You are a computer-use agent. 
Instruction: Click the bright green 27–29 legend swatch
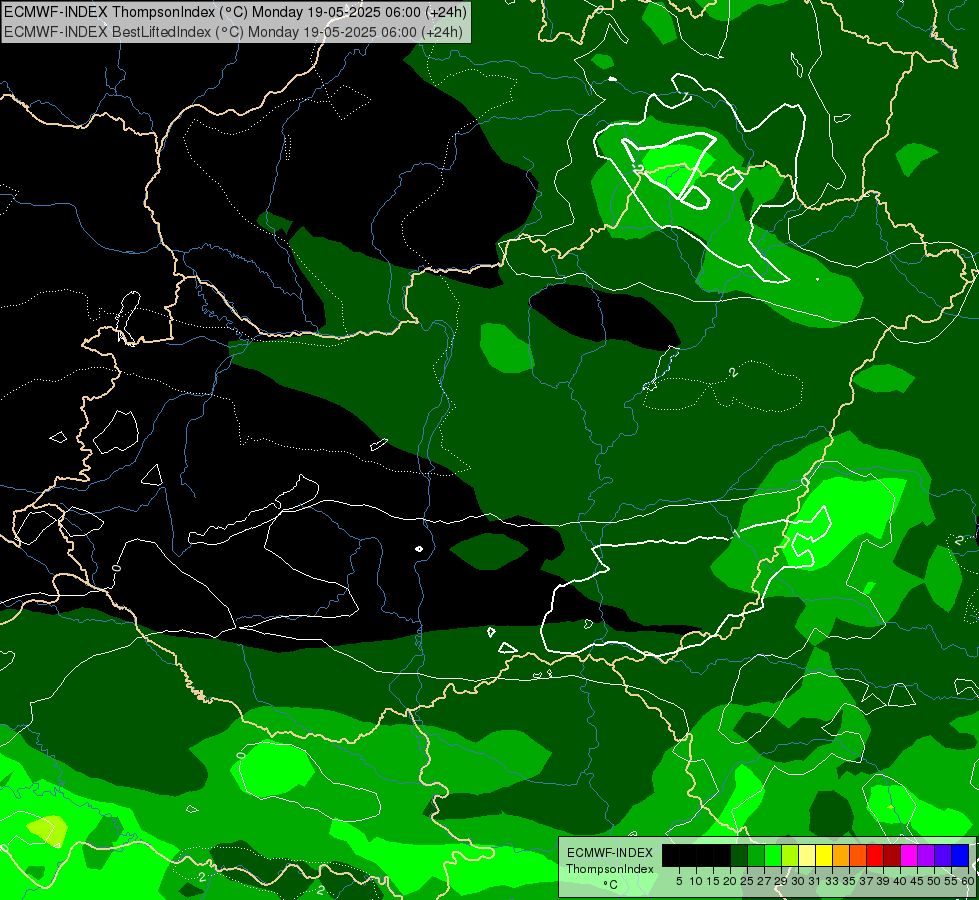click(773, 855)
